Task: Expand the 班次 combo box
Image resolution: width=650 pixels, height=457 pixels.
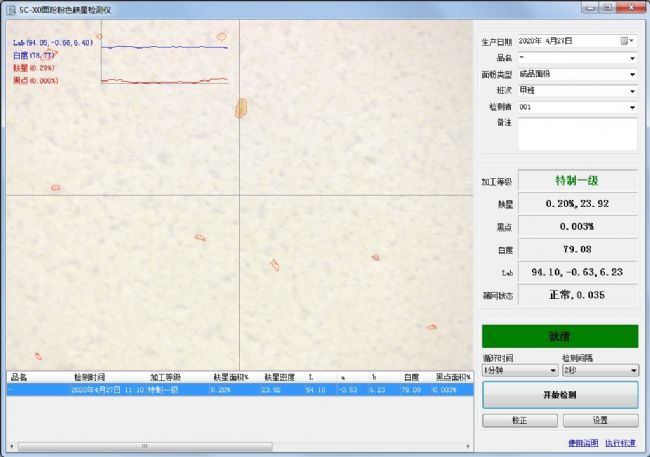Action: pos(632,90)
